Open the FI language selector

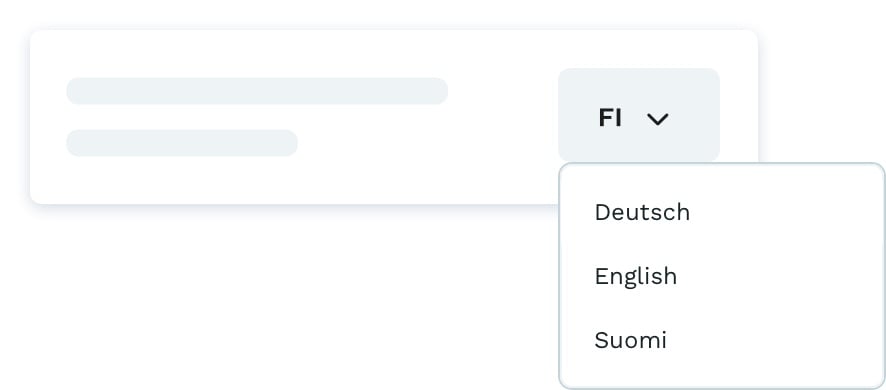(x=639, y=115)
